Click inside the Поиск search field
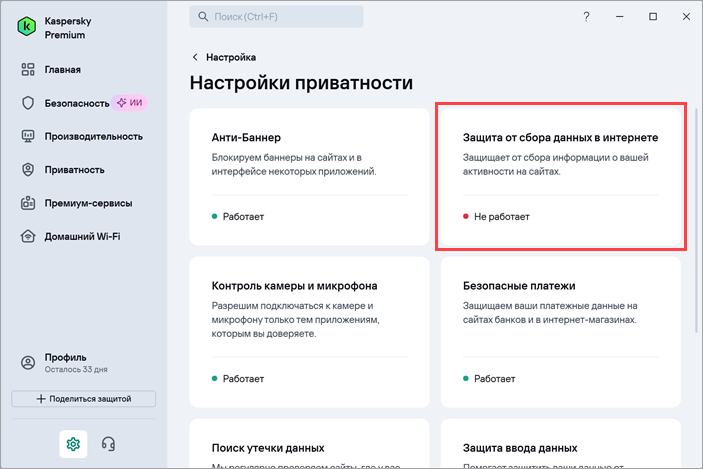703x469 pixels. [x=276, y=17]
